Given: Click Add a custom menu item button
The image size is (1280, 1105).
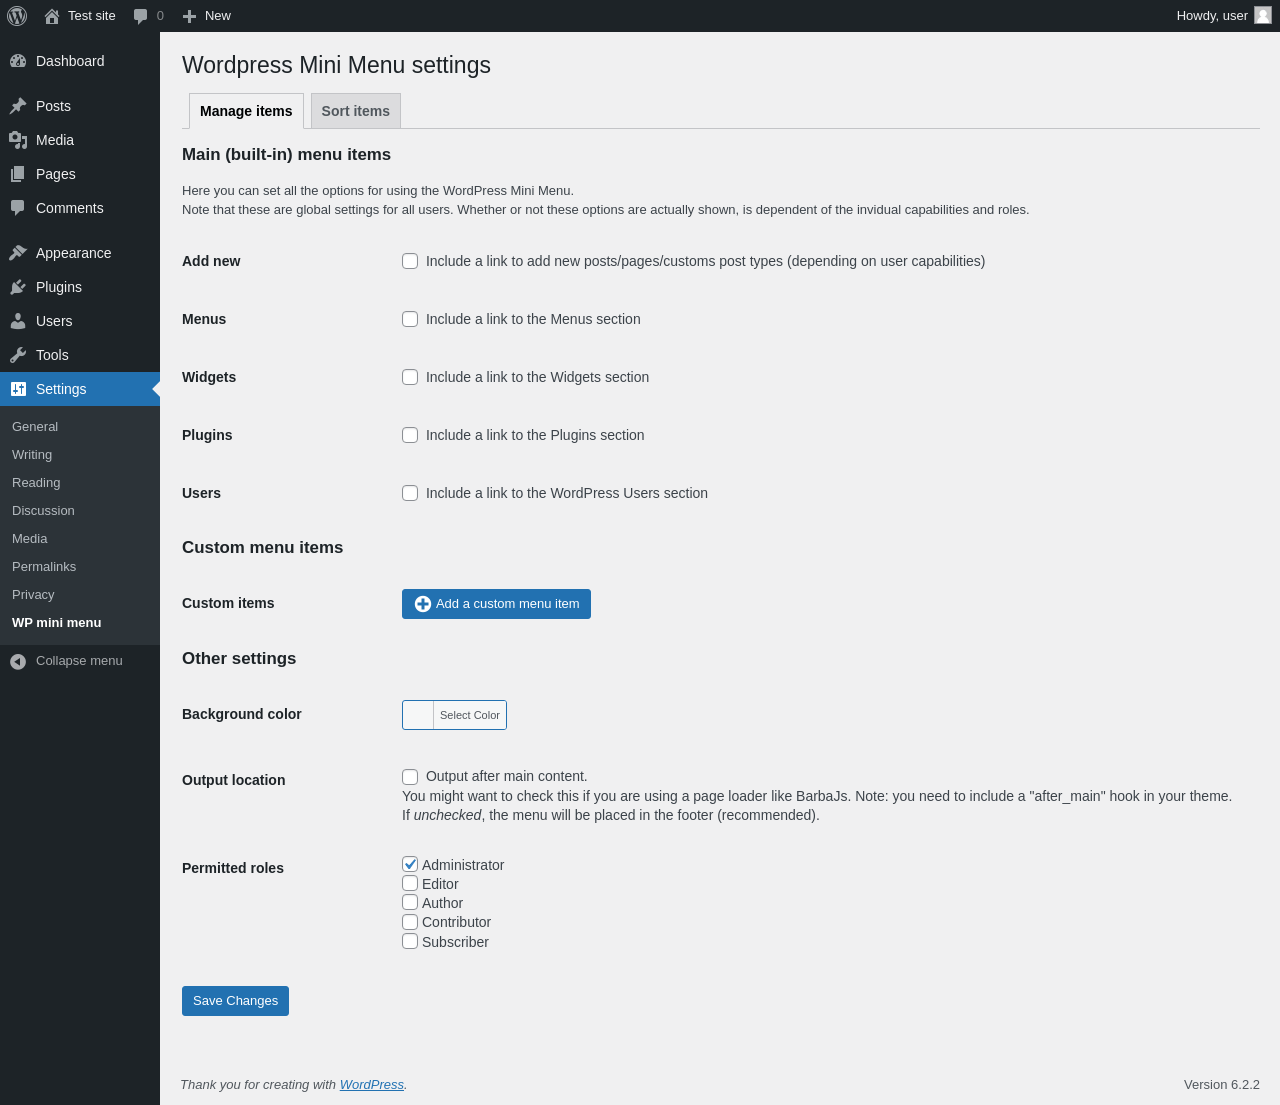Looking at the screenshot, I should click(x=496, y=604).
